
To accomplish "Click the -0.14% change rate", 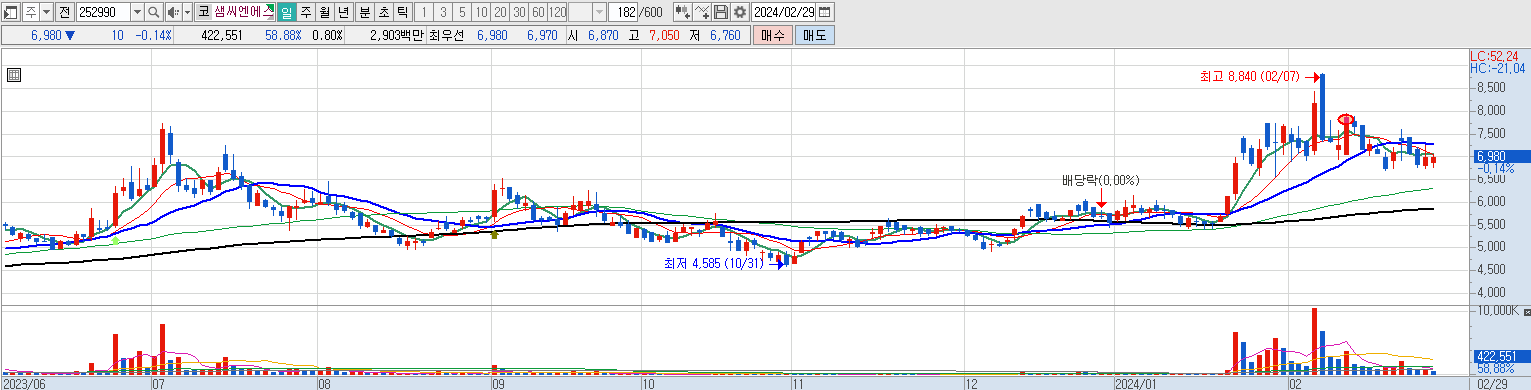I will (153, 35).
